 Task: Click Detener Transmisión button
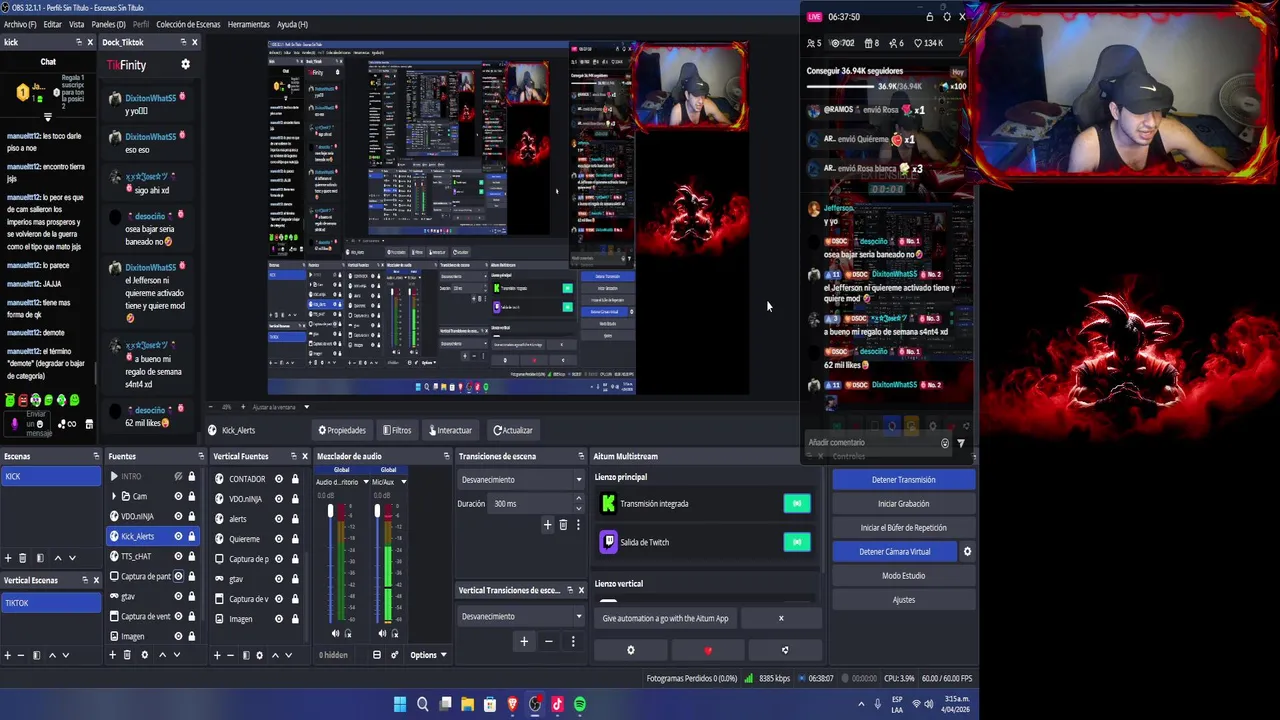pyautogui.click(x=903, y=480)
